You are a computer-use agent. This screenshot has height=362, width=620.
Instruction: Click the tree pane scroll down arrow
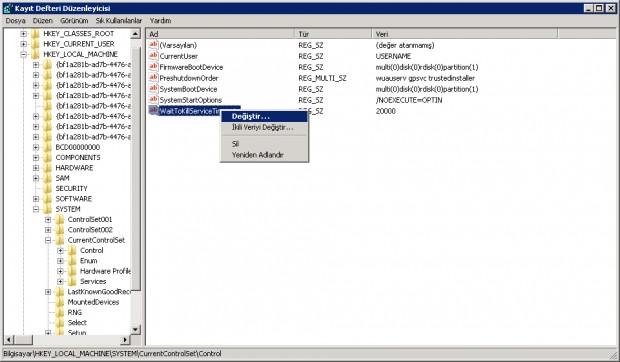pyautogui.click(x=135, y=329)
